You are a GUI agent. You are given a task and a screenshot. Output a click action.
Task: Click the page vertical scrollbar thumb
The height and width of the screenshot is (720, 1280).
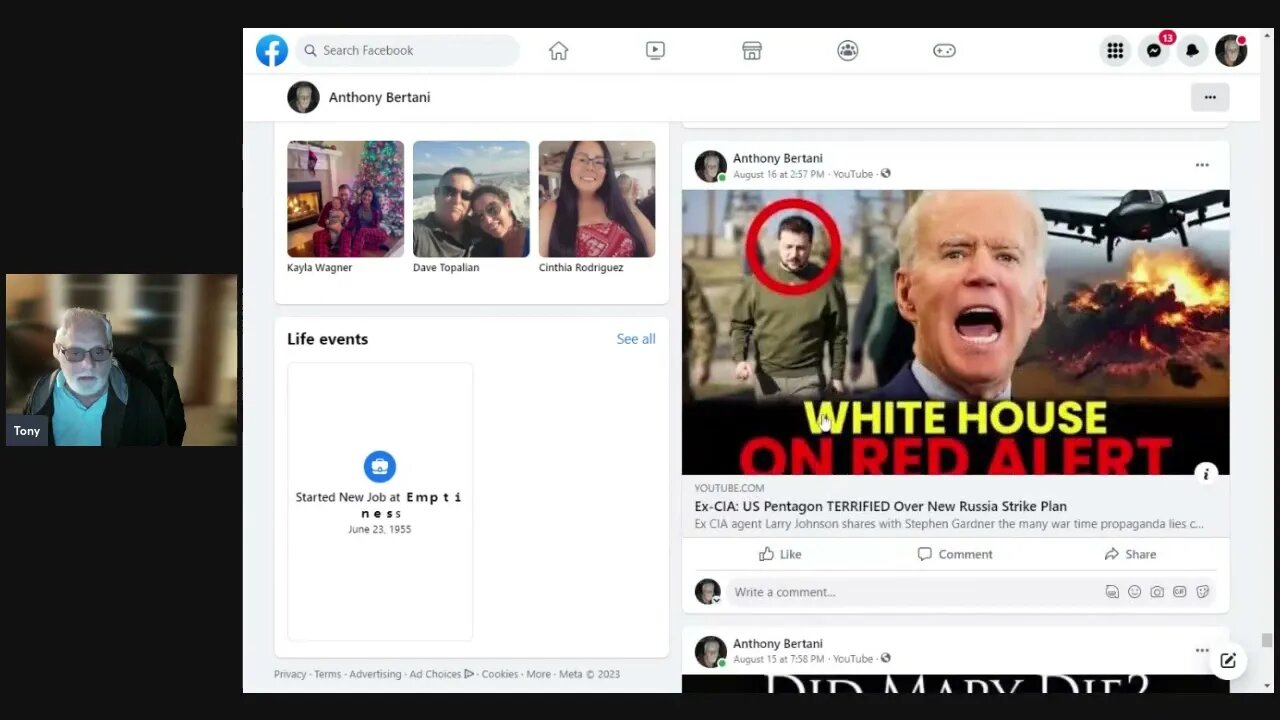point(1267,640)
